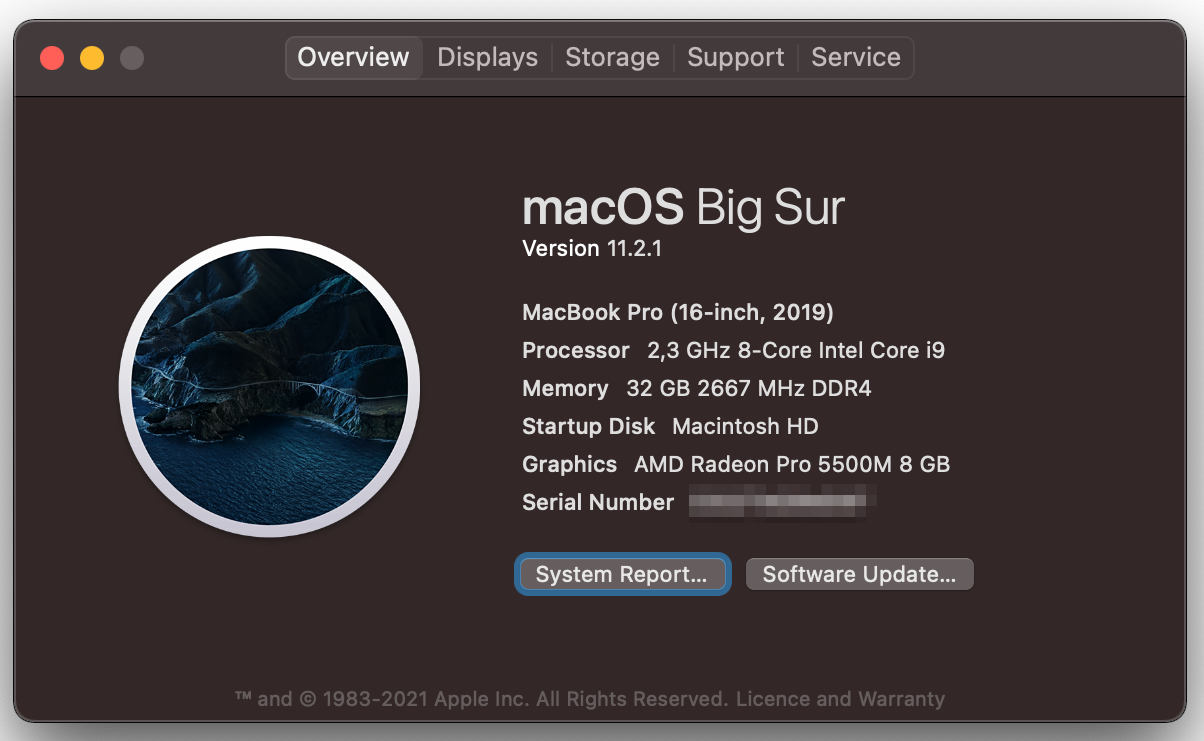Click Version 11.2.1 to reveal build number
This screenshot has height=741, width=1204.
[x=592, y=248]
